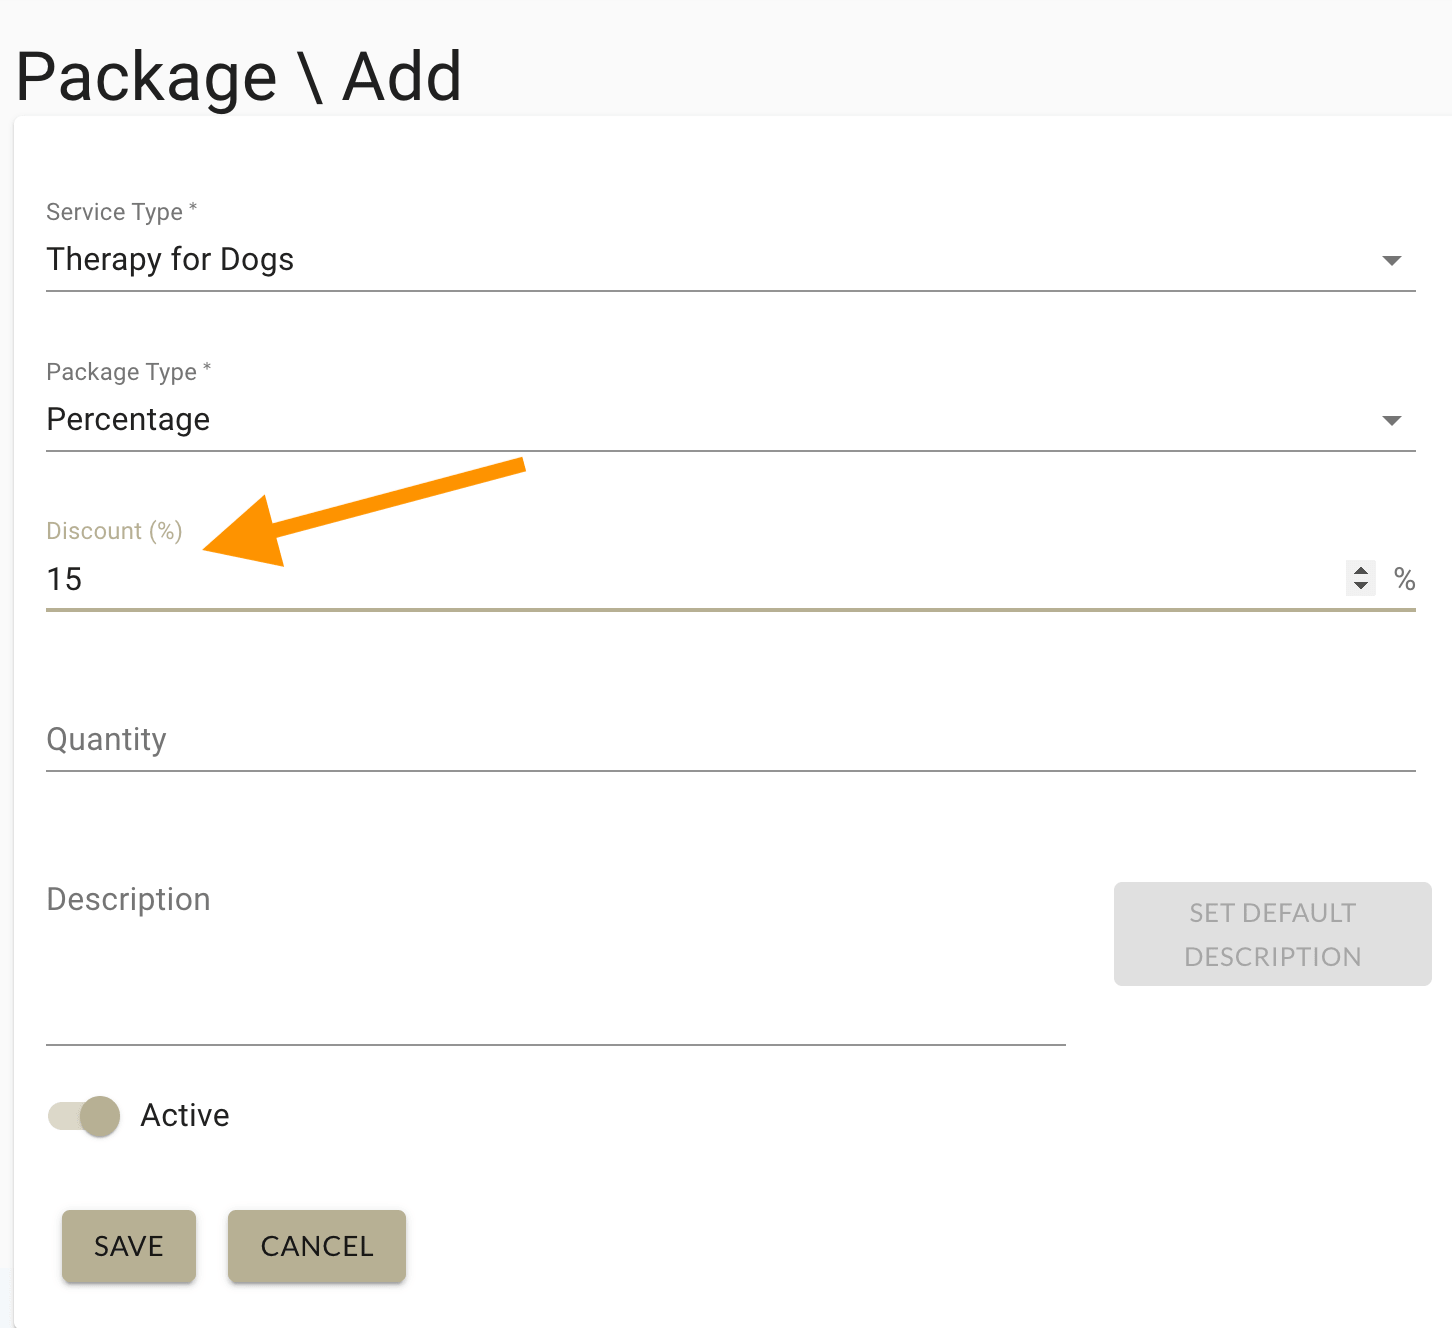Click the Service Type dropdown arrow
This screenshot has height=1328, width=1452.
tap(1392, 260)
